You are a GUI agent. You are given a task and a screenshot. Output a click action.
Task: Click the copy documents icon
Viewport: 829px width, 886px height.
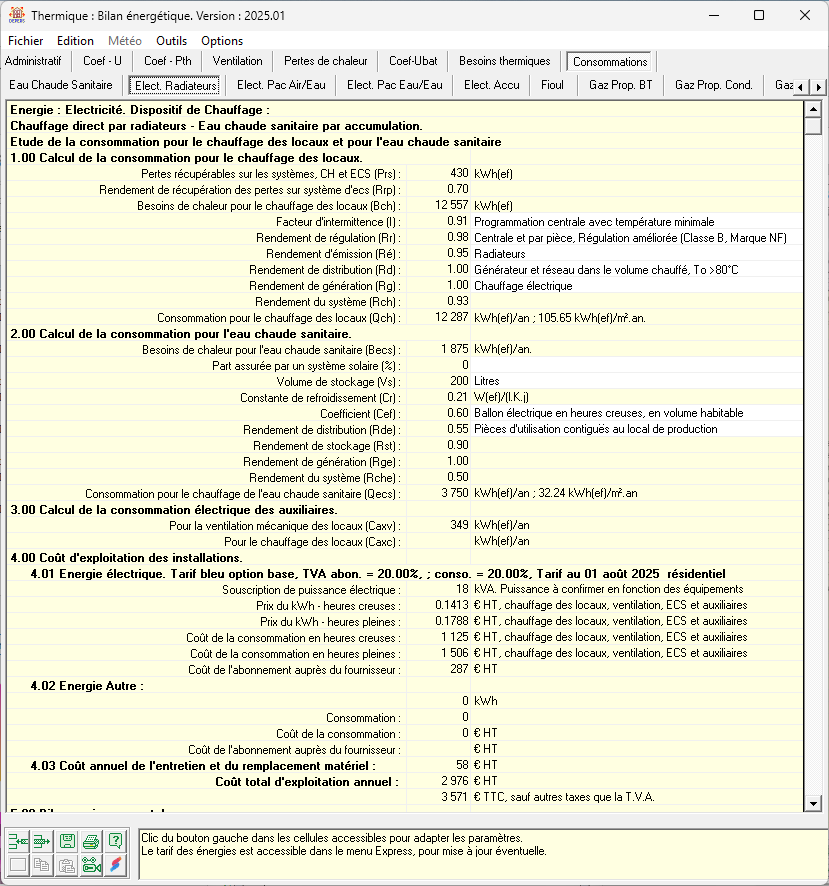click(40, 866)
